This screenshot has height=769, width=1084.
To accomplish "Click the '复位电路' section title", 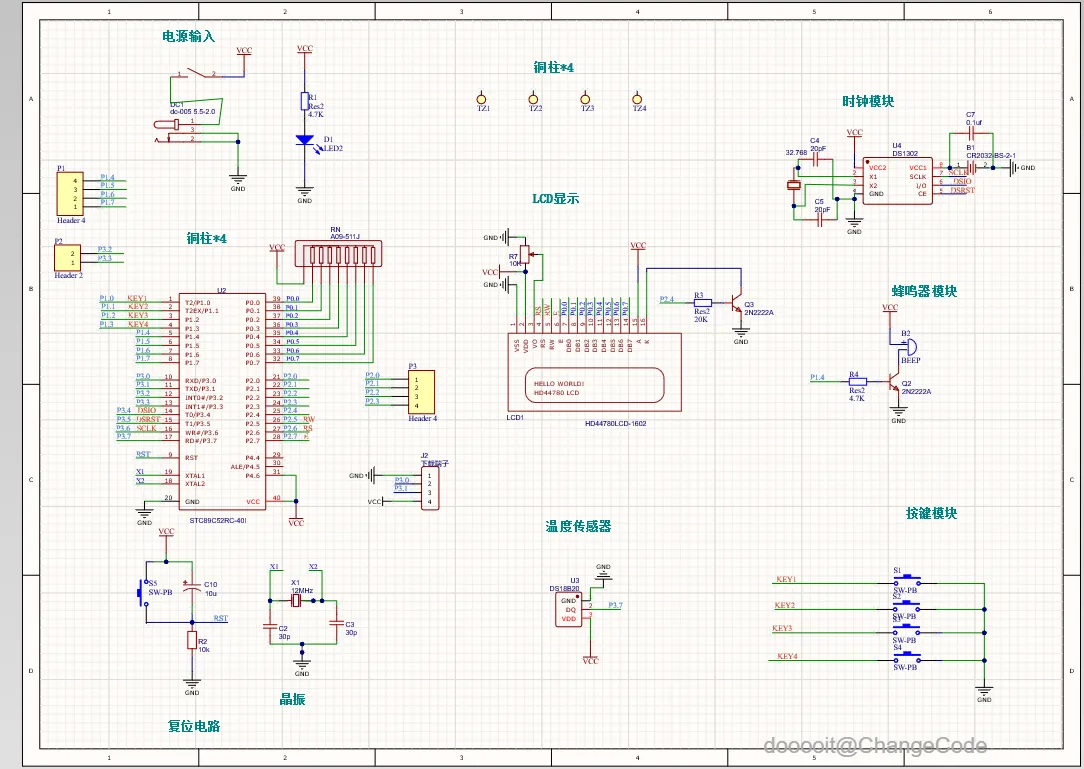I will (194, 726).
